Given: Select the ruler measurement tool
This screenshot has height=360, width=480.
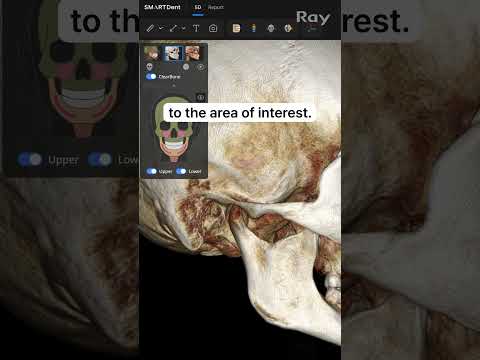Looking at the screenshot, I should coord(150,28).
